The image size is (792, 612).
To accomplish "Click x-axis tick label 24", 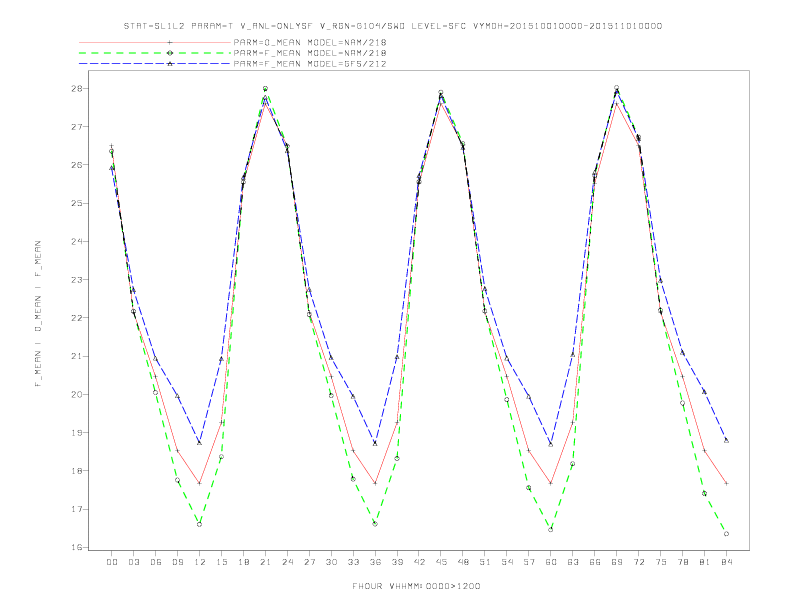I will (x=287, y=562).
